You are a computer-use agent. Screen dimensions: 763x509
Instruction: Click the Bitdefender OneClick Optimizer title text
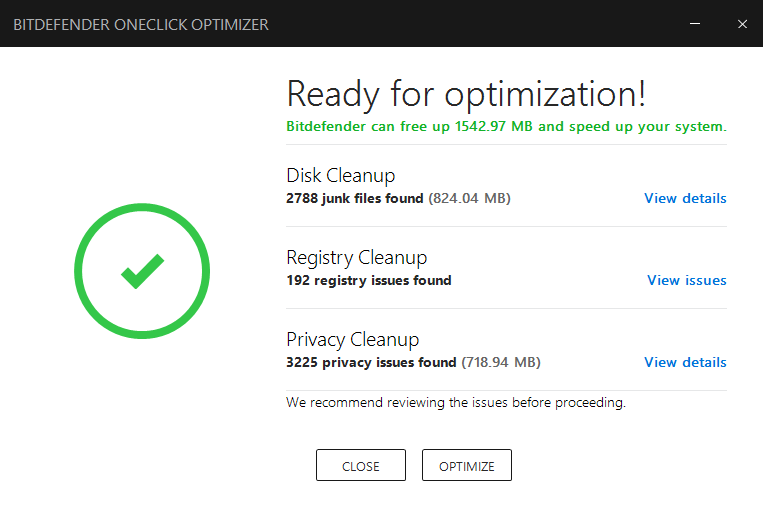coord(141,24)
